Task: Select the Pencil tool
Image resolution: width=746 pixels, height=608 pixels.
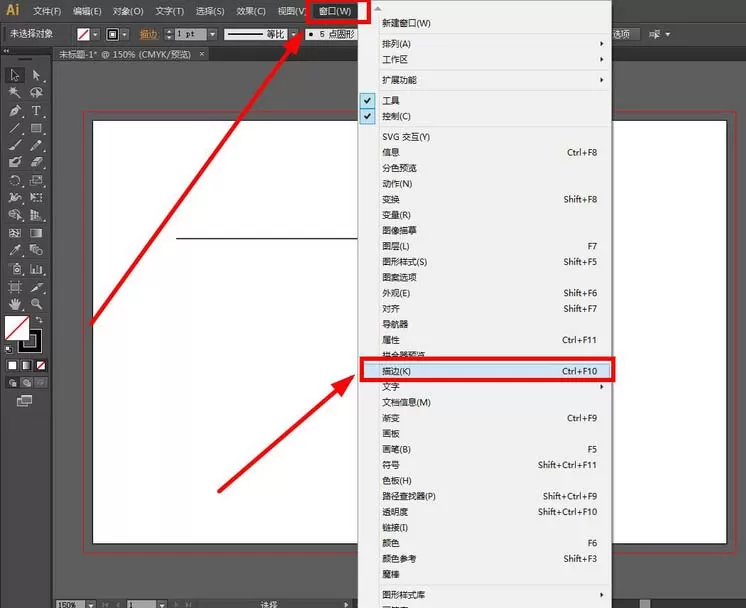Action: click(x=36, y=145)
